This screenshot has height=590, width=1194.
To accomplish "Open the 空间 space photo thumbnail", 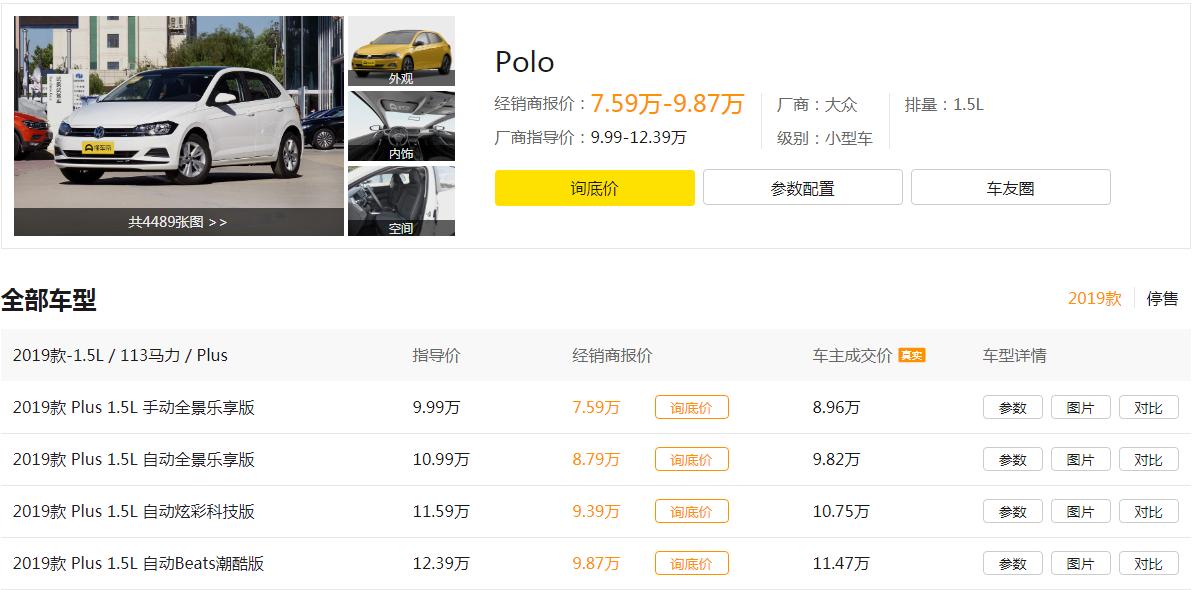I will click(400, 200).
